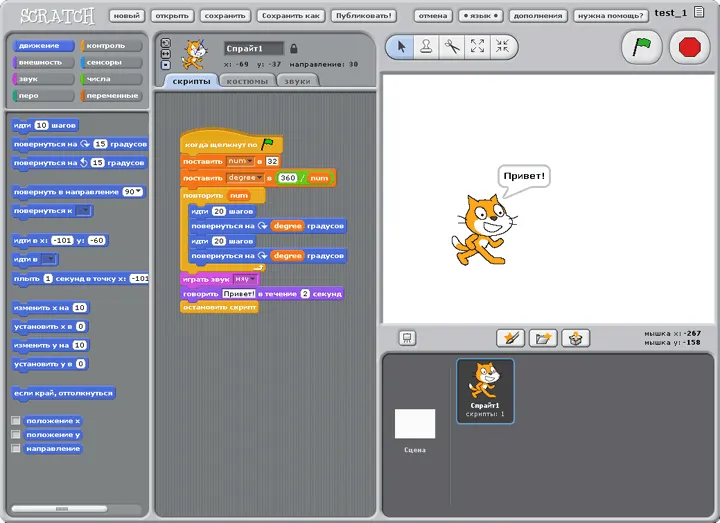Click the value 32 in set num block
This screenshot has width=720, height=523.
pyautogui.click(x=272, y=161)
